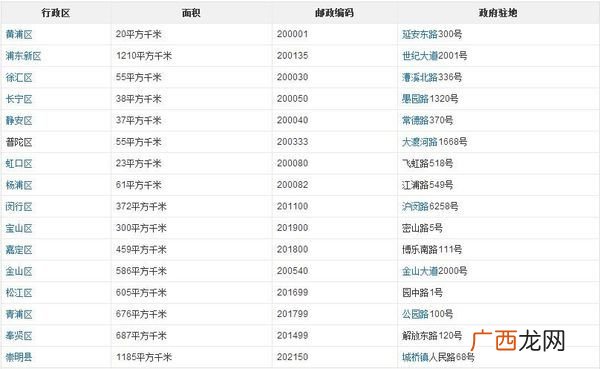The width and height of the screenshot is (600, 369).
Task: Click the 行政区 column header
Action: coord(56,13)
